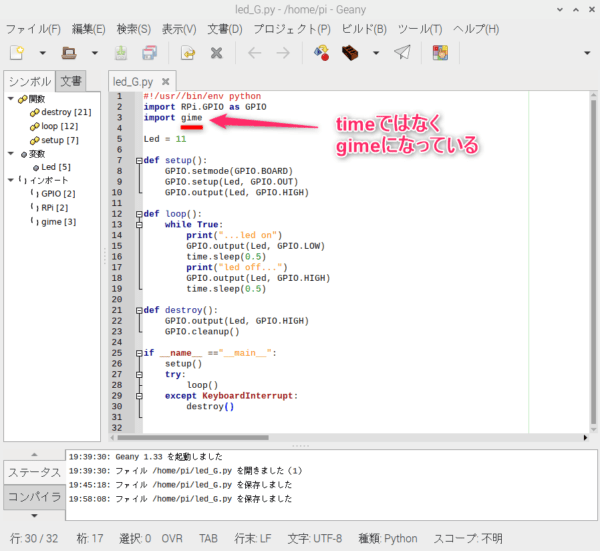Open the New file dropdown arrow
The width and height of the screenshot is (600, 551).
click(x=42, y=53)
